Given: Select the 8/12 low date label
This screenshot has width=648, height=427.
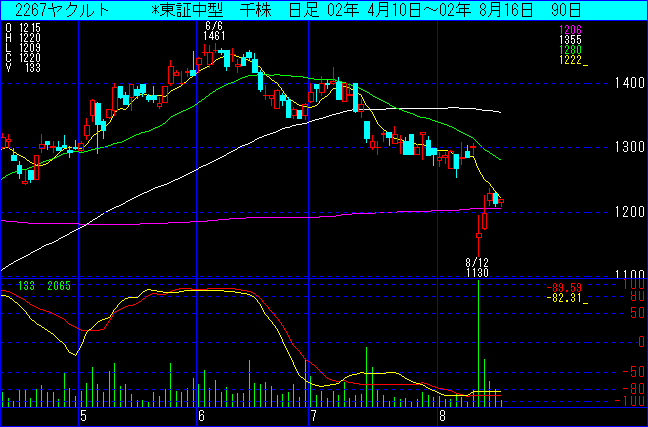Looking at the screenshot, I should (x=477, y=262).
